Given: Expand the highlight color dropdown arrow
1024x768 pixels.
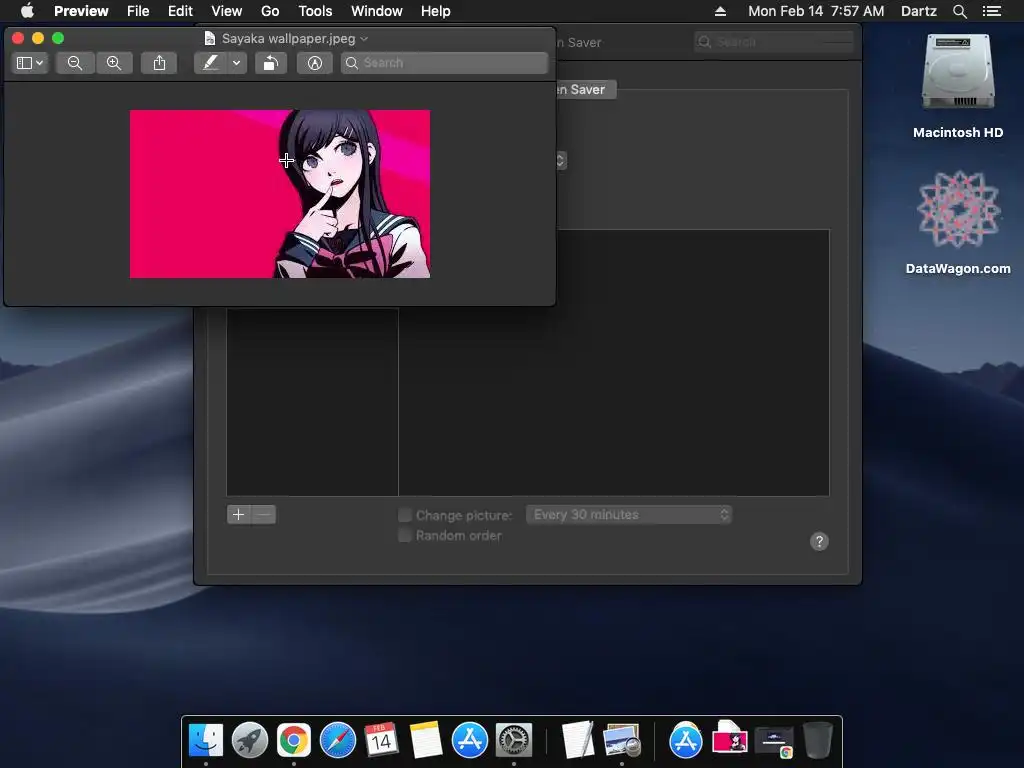Looking at the screenshot, I should click(x=236, y=63).
